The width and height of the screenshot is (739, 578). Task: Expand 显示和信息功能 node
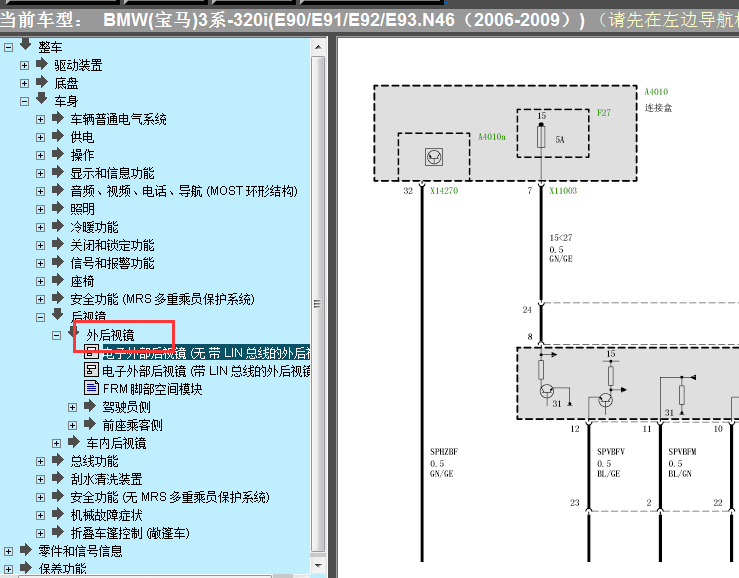[x=41, y=173]
